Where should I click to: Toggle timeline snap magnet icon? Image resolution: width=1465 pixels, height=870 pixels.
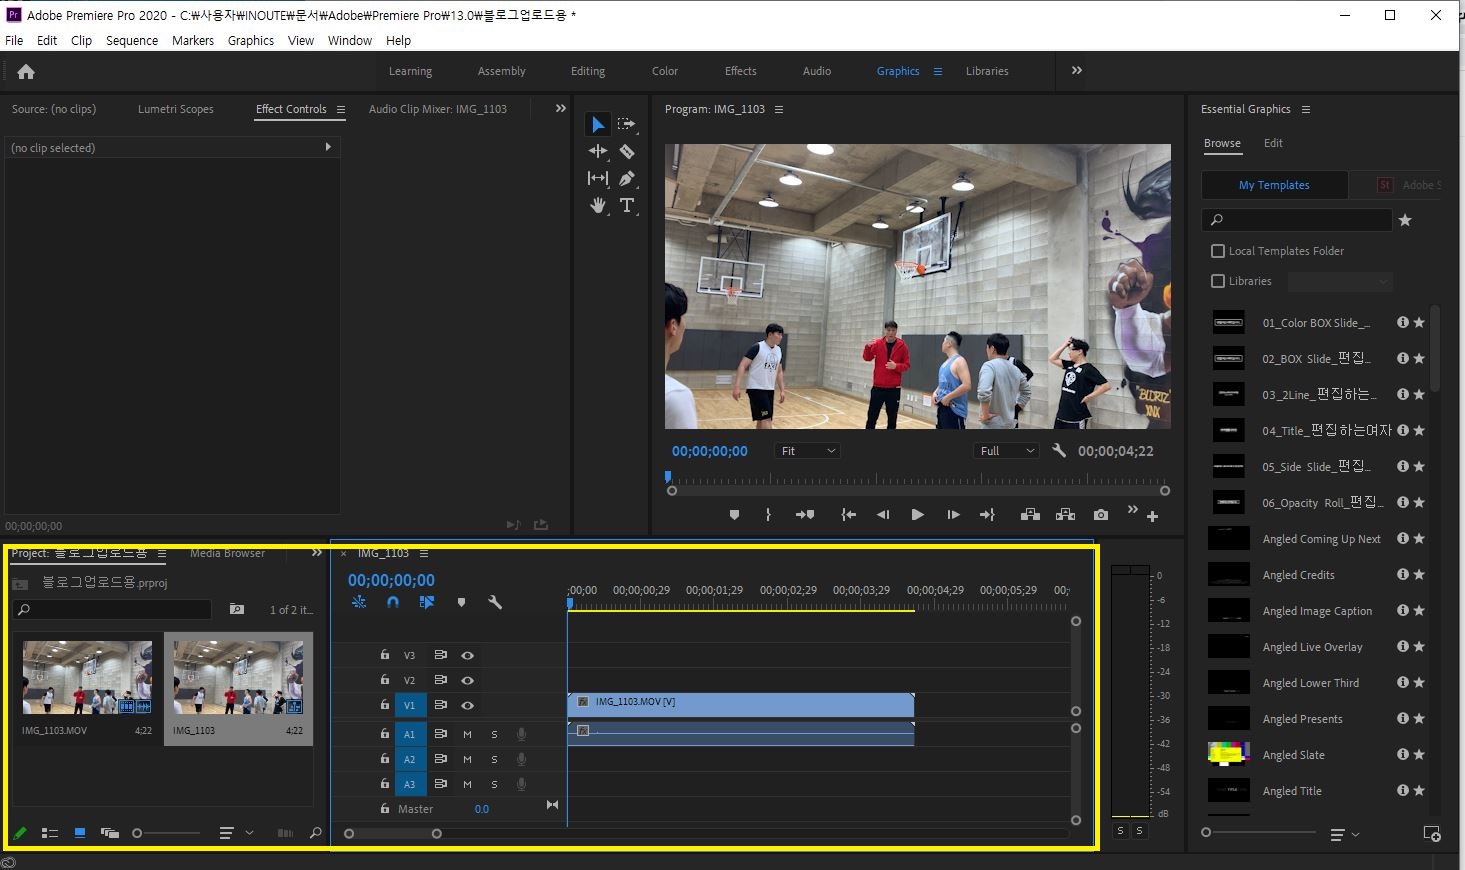coord(393,602)
